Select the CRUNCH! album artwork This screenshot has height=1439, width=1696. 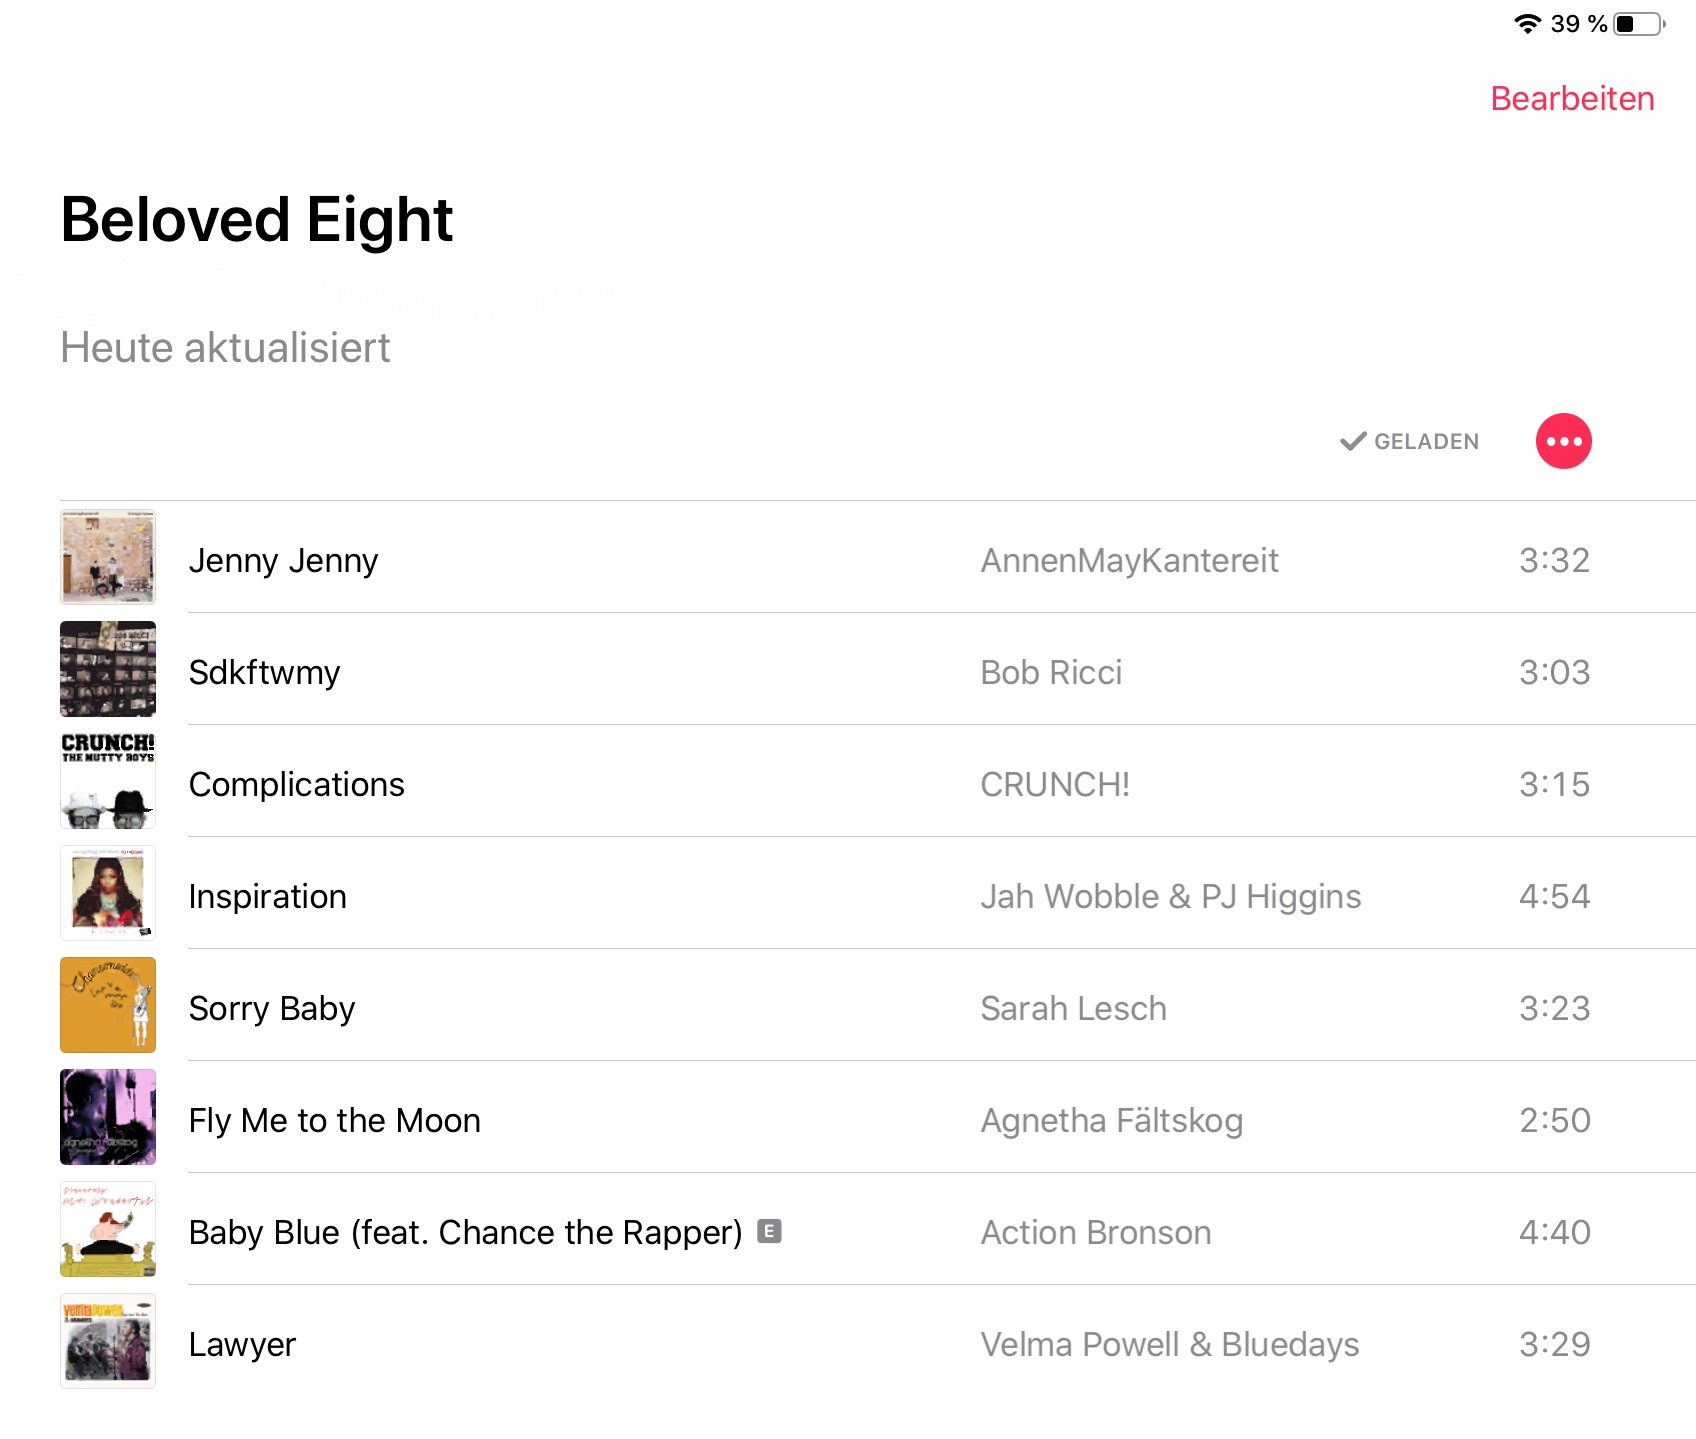click(x=108, y=781)
